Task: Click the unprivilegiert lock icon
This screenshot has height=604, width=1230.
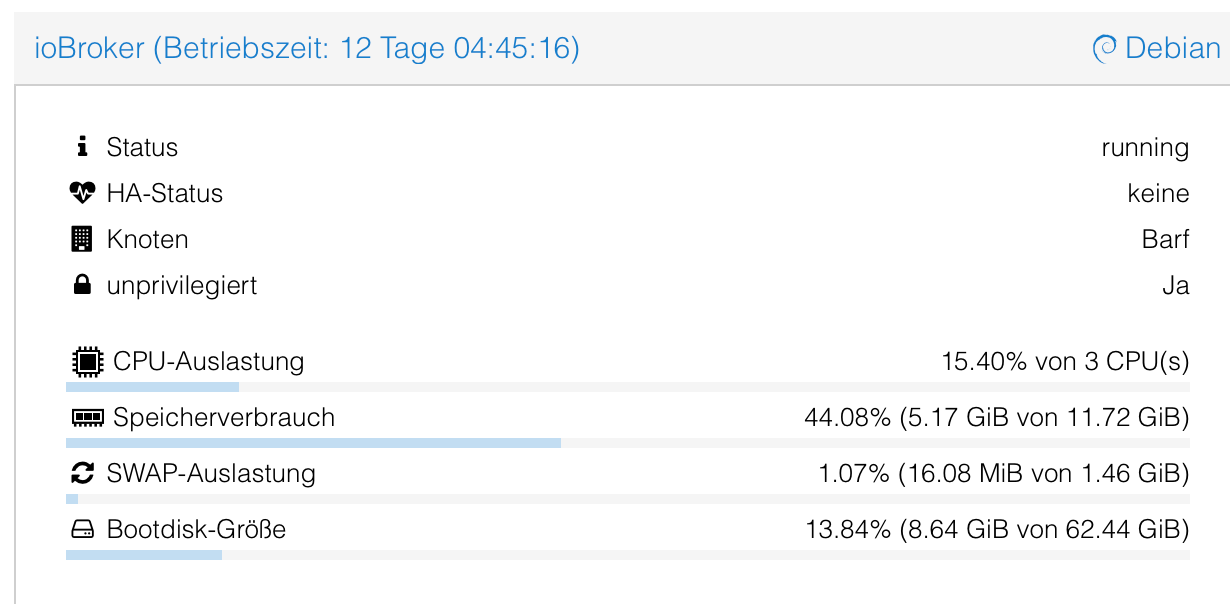Action: (x=82, y=285)
